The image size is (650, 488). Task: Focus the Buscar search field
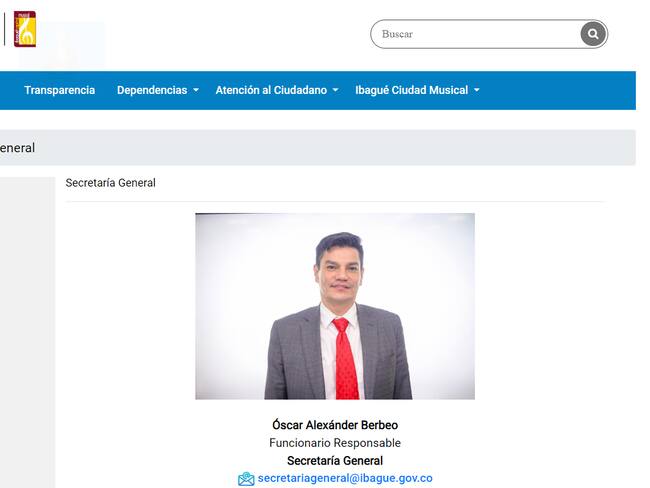(476, 34)
